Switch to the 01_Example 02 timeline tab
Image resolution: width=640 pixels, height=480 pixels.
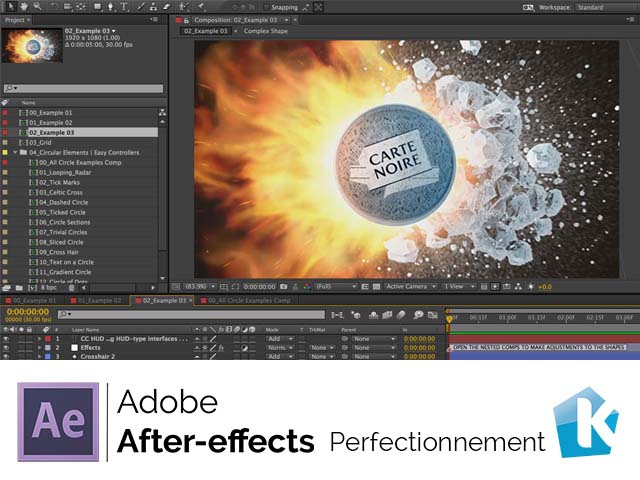(99, 300)
